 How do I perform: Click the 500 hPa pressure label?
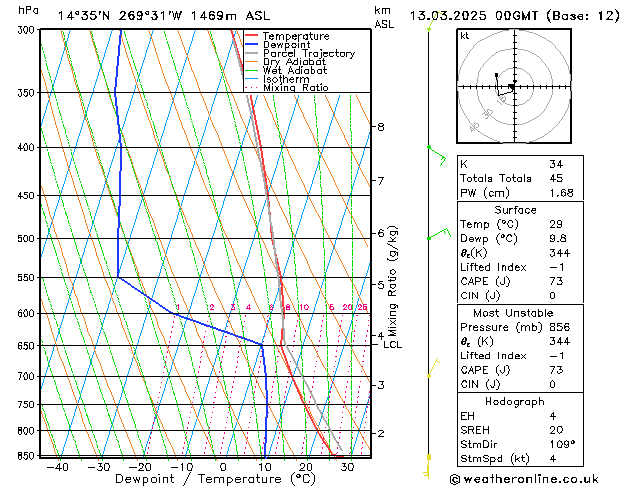(x=26, y=239)
